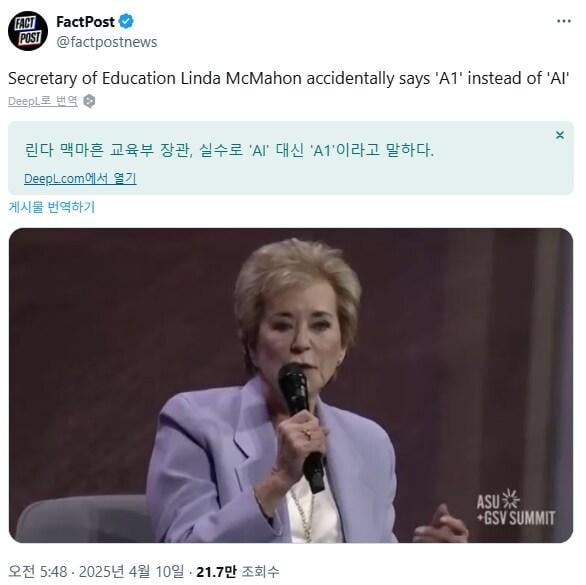The width and height of the screenshot is (586, 585).
Task: Click the DeepL로 번역 link
Action: [43, 101]
